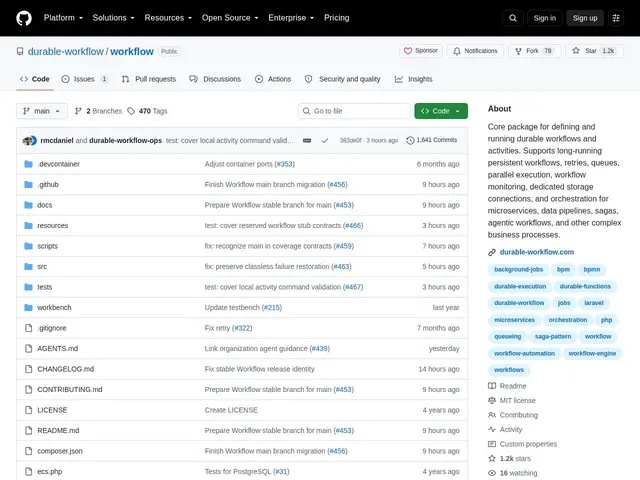The image size is (640, 480).
Task: Open the 2 Branches link
Action: point(98,111)
